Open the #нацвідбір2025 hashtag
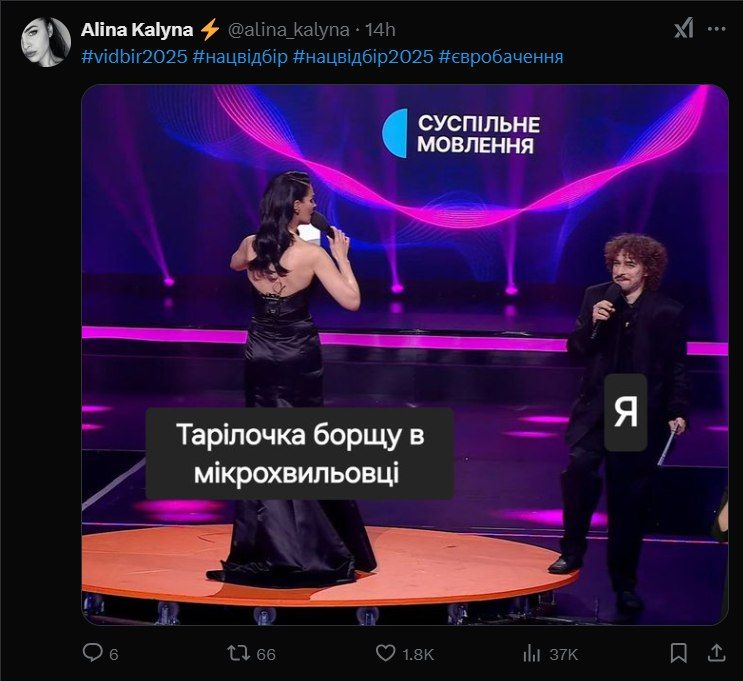 click(363, 57)
